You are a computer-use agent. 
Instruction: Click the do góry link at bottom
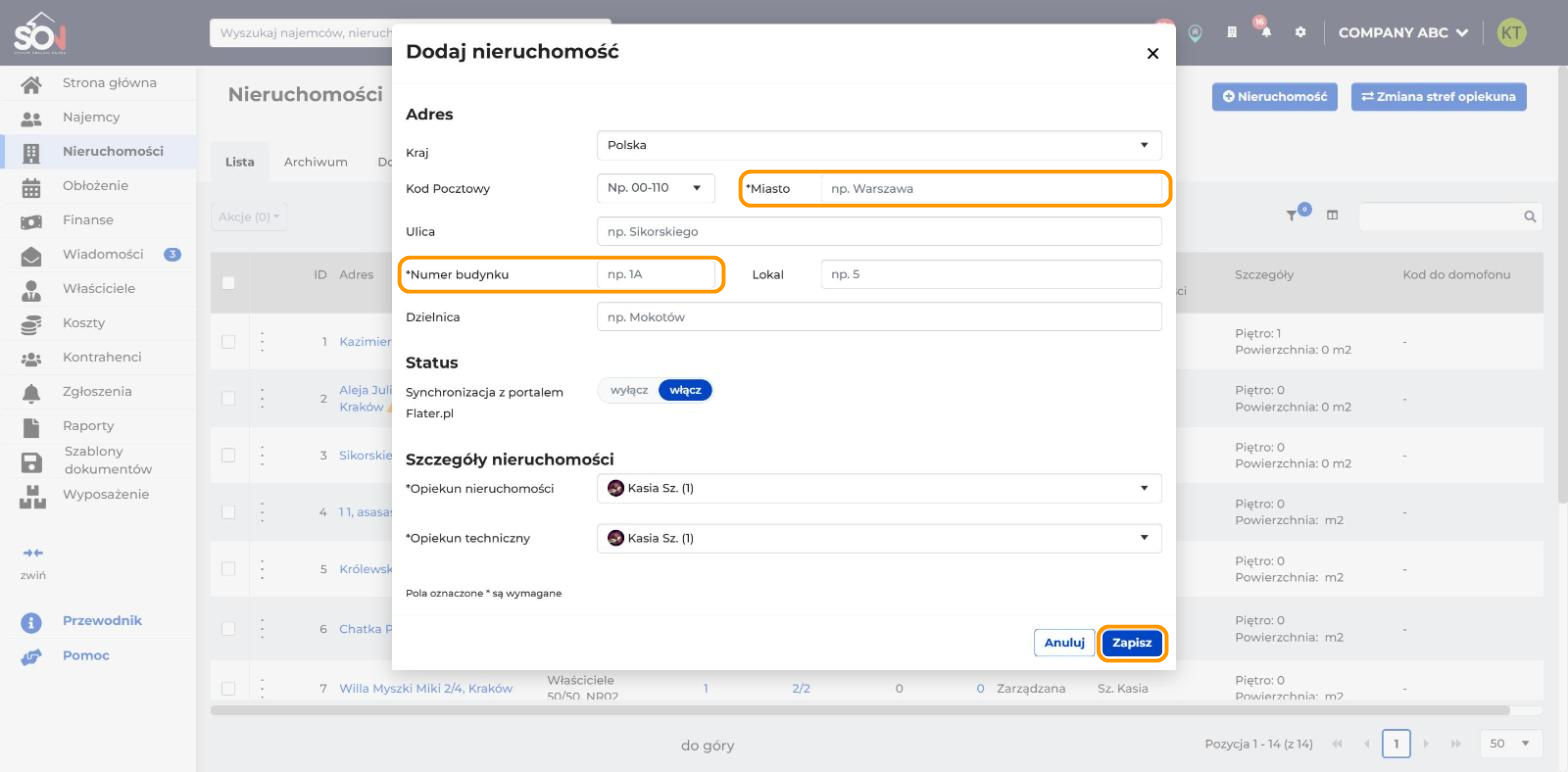point(707,745)
